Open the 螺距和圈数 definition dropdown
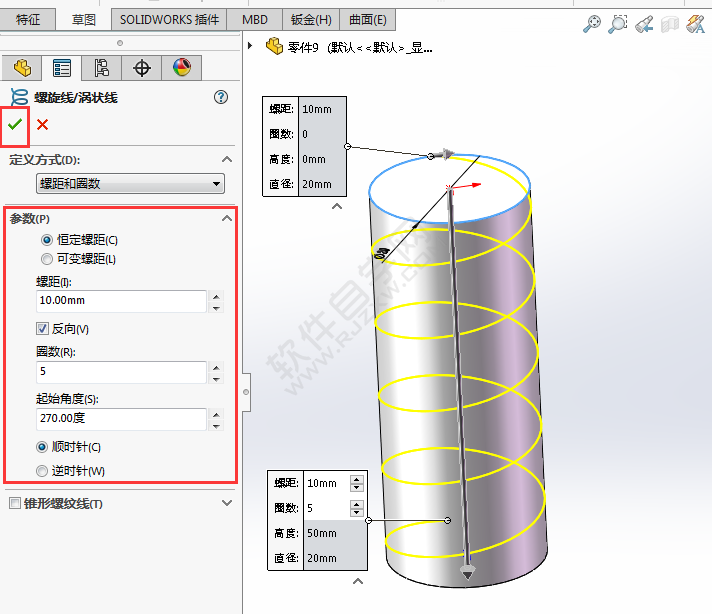The height and width of the screenshot is (614, 712). [x=130, y=183]
